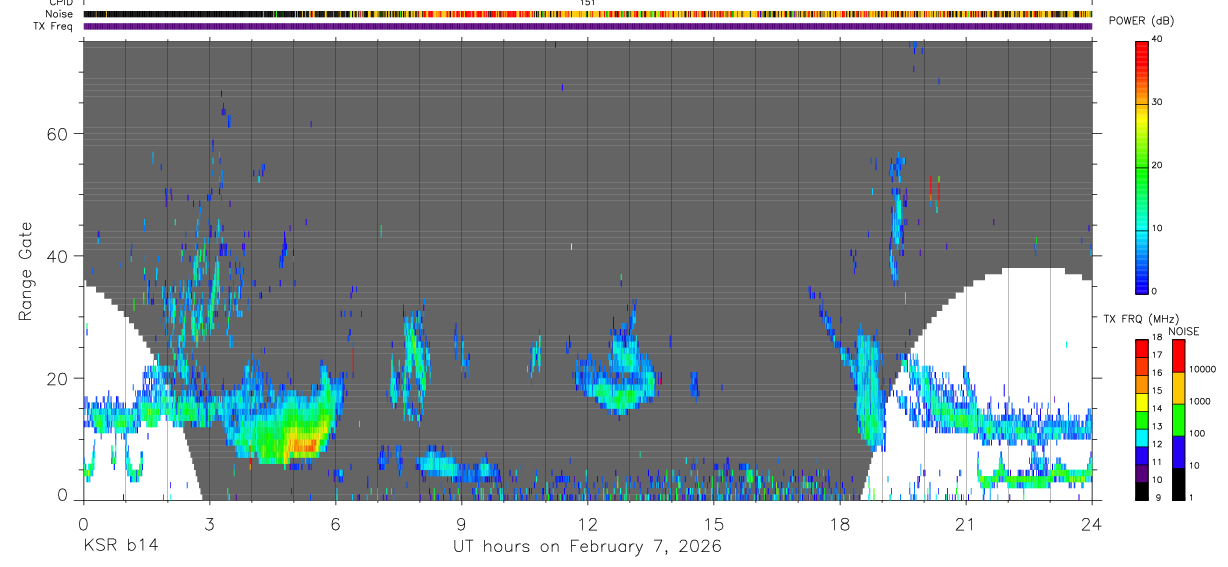The height and width of the screenshot is (567, 1228).
Task: Click the orange-red 16–17 MHz TX FRQ swatch
Action: point(1141,364)
